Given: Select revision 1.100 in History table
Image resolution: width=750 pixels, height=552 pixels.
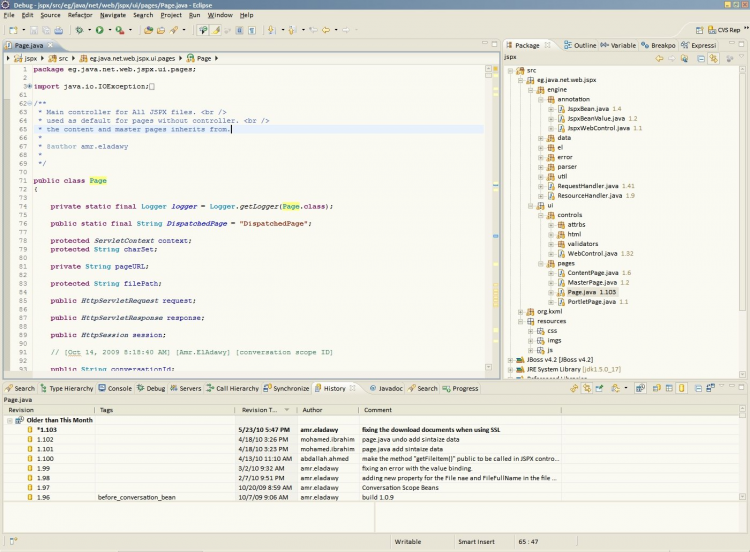Looking at the screenshot, I should coord(45,458).
